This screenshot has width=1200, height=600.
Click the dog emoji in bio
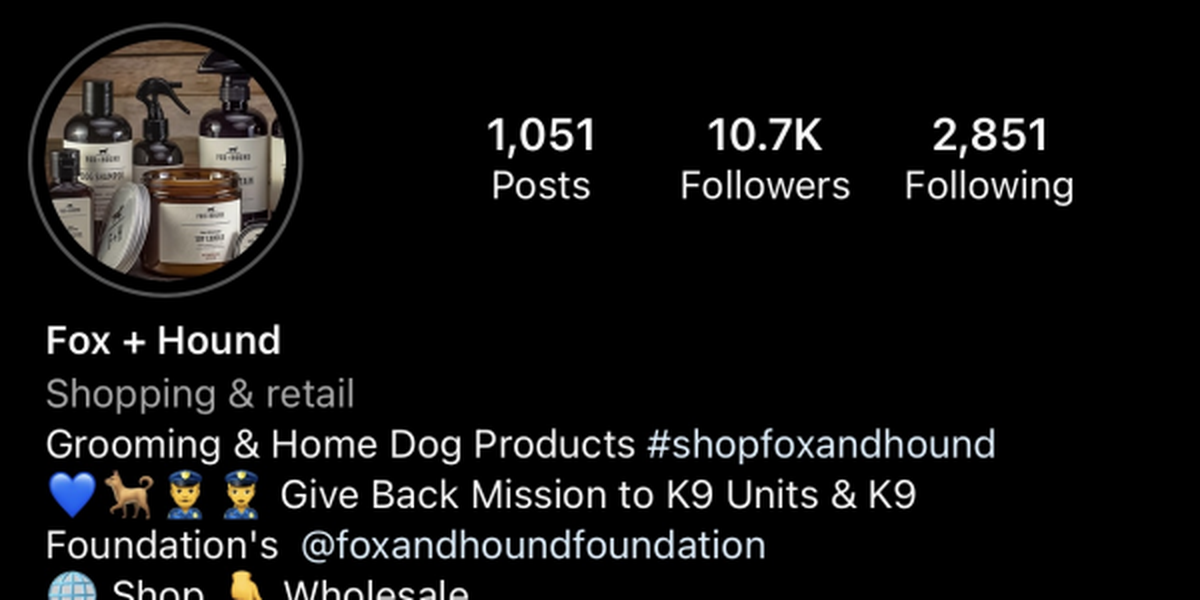pos(130,495)
